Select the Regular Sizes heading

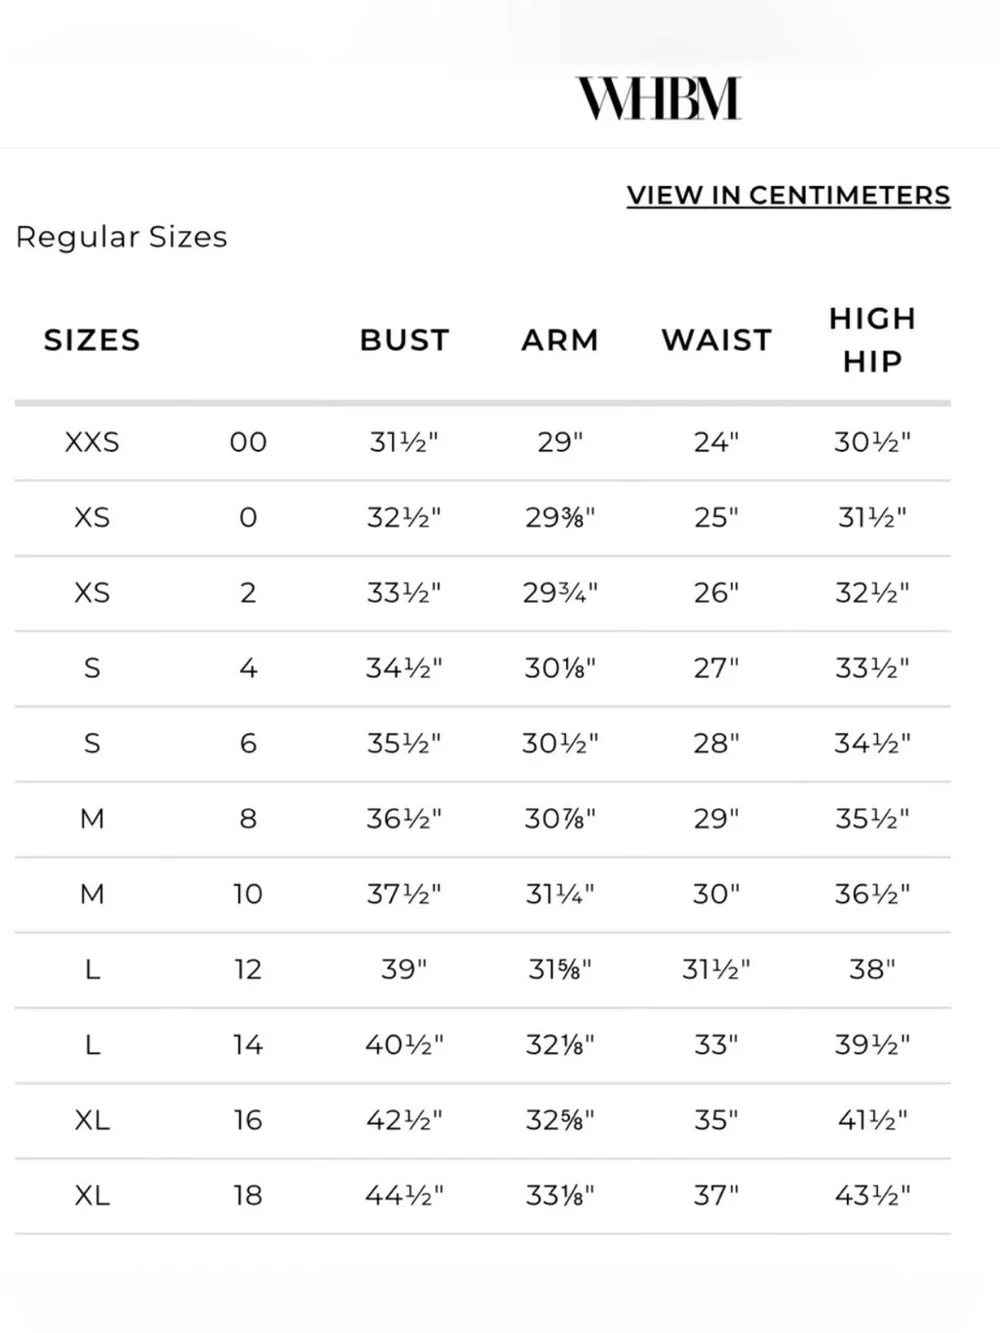(x=122, y=237)
